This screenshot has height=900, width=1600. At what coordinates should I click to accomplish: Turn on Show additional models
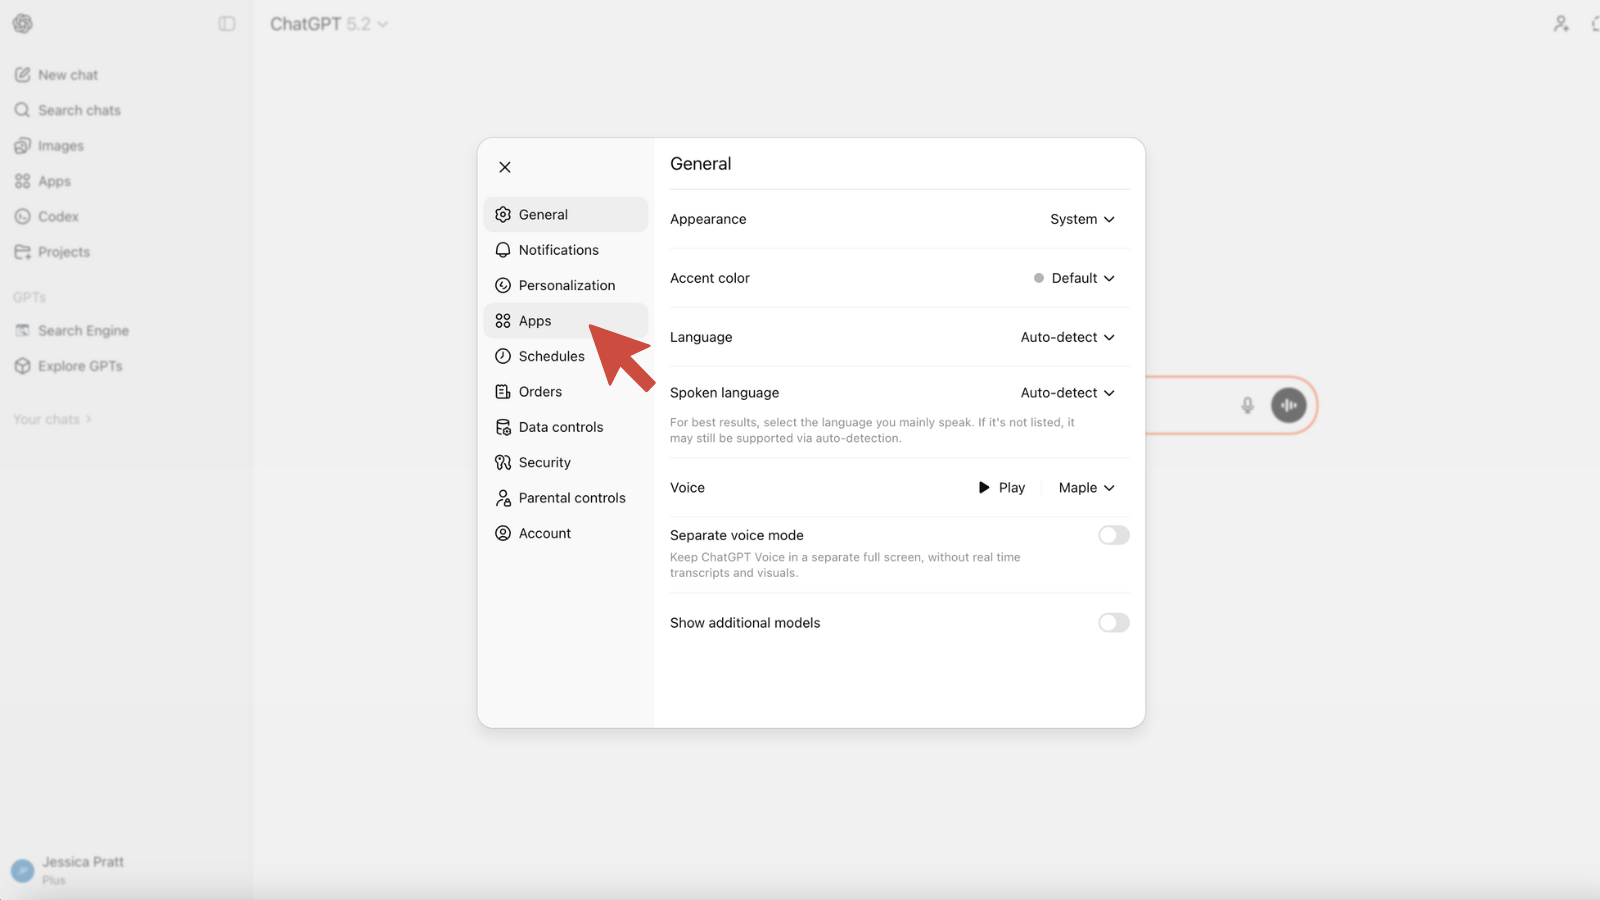tap(1113, 623)
